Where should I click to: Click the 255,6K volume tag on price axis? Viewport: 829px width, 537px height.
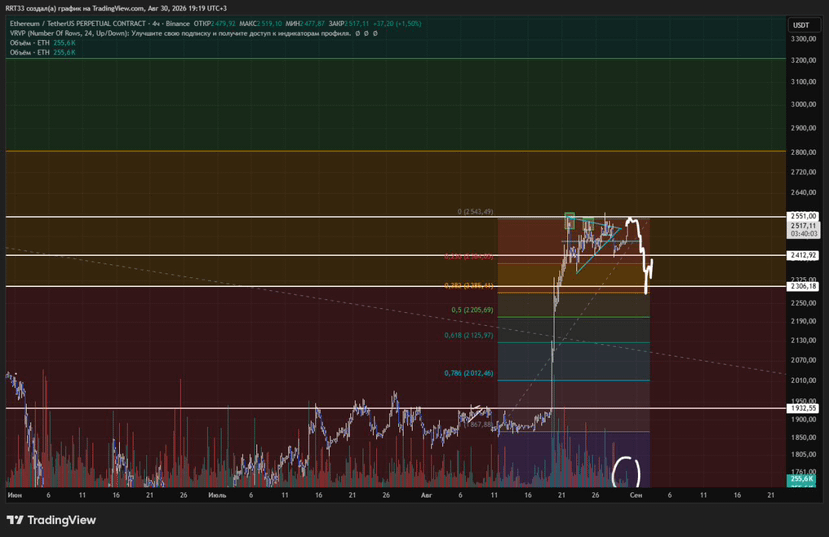click(x=803, y=479)
